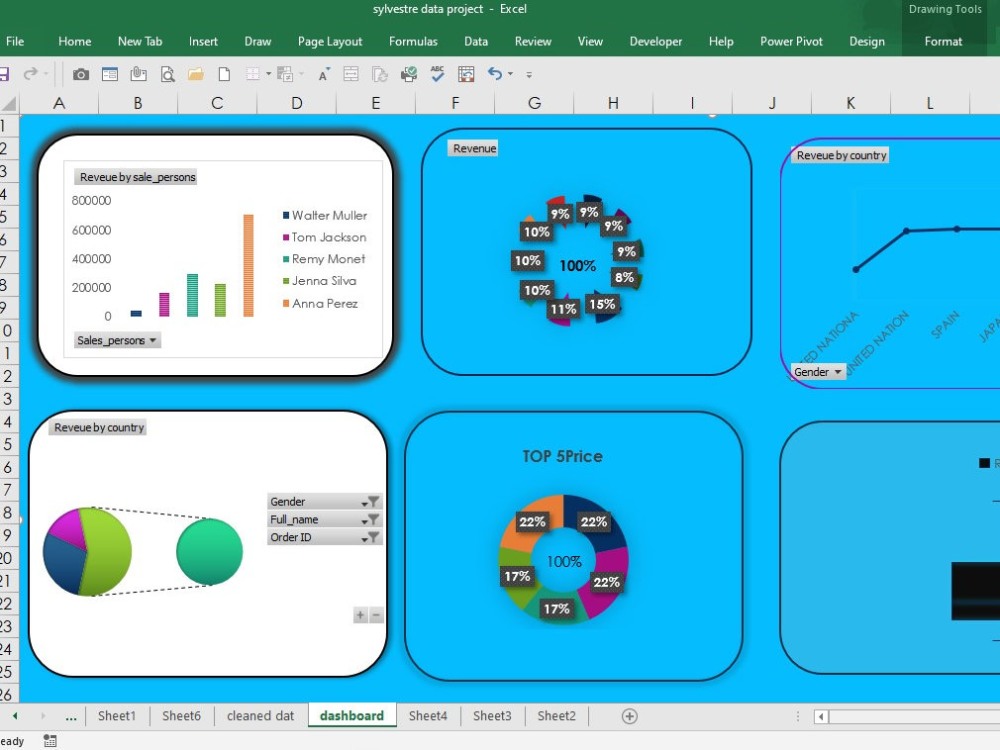Add a new sheet with plus icon
1000x750 pixels.
pyautogui.click(x=629, y=716)
